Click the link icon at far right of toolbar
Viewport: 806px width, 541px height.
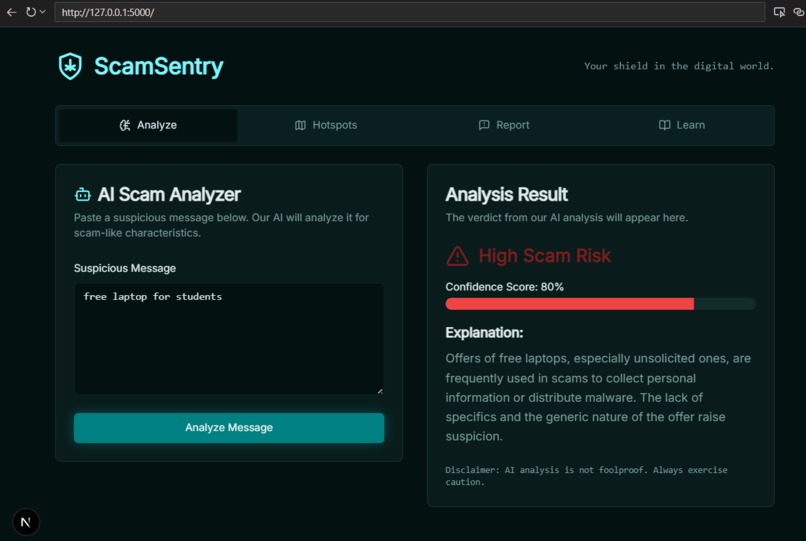(x=799, y=12)
